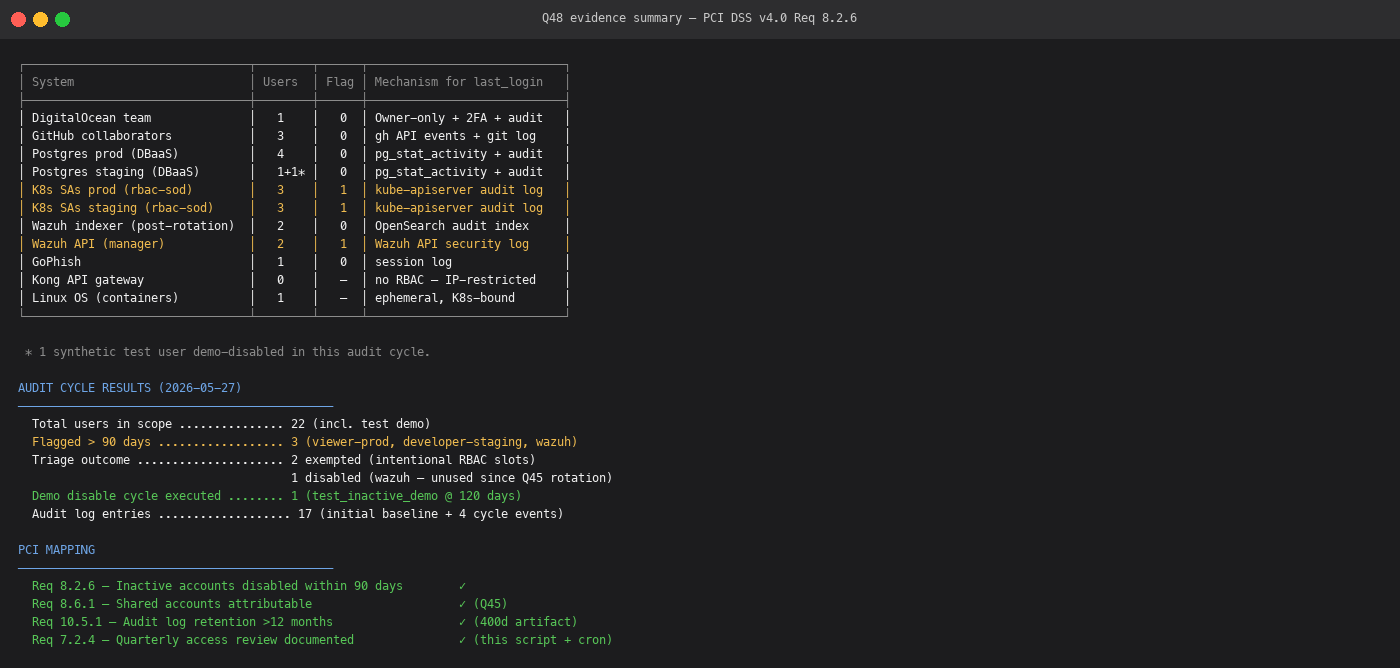Image resolution: width=1400 pixels, height=668 pixels.
Task: Click '22 (incl. test demo)' value
Action: tap(361, 424)
